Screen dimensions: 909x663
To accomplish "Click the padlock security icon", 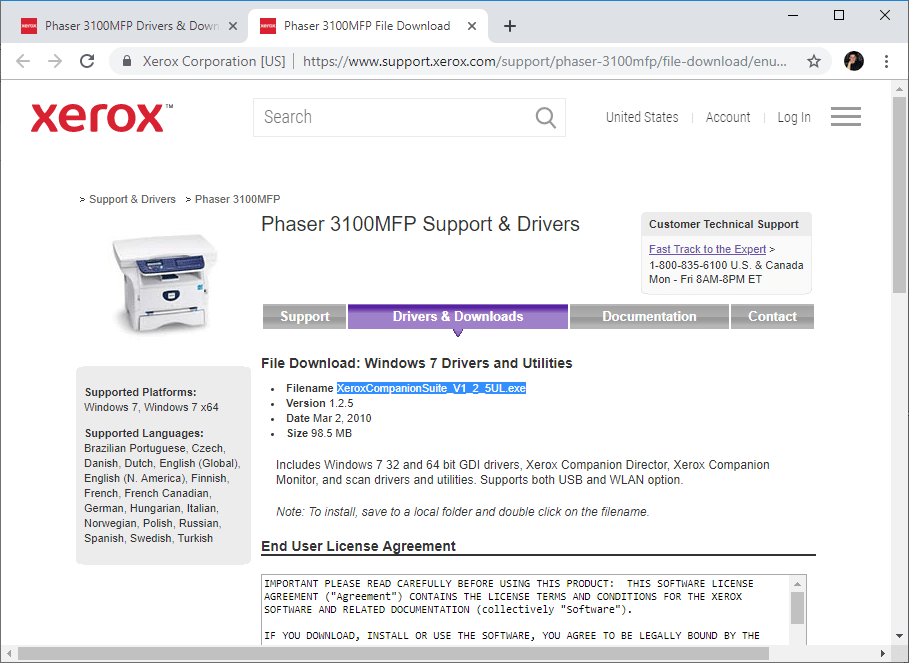I will tap(128, 61).
